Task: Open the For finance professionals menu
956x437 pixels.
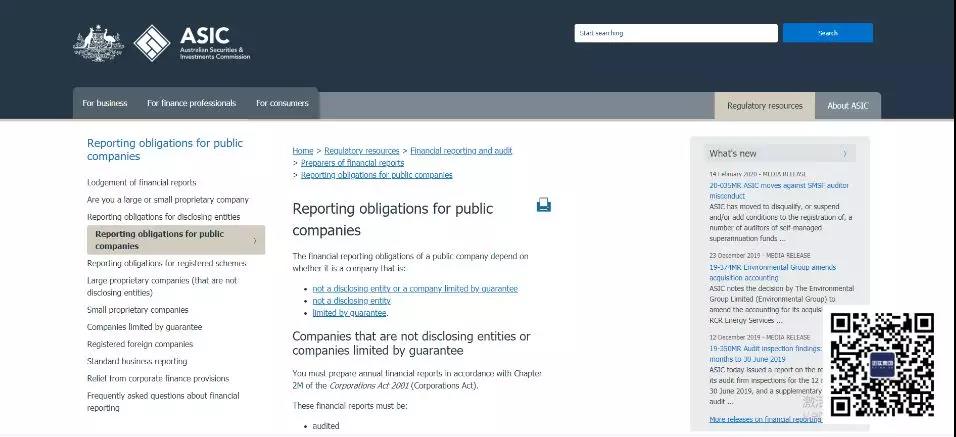Action: [x=191, y=103]
